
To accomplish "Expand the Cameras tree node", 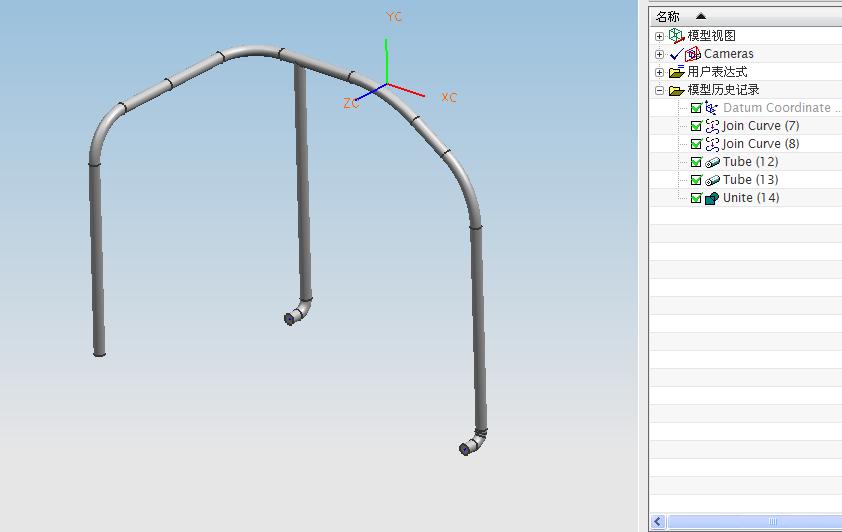I will [x=659, y=54].
